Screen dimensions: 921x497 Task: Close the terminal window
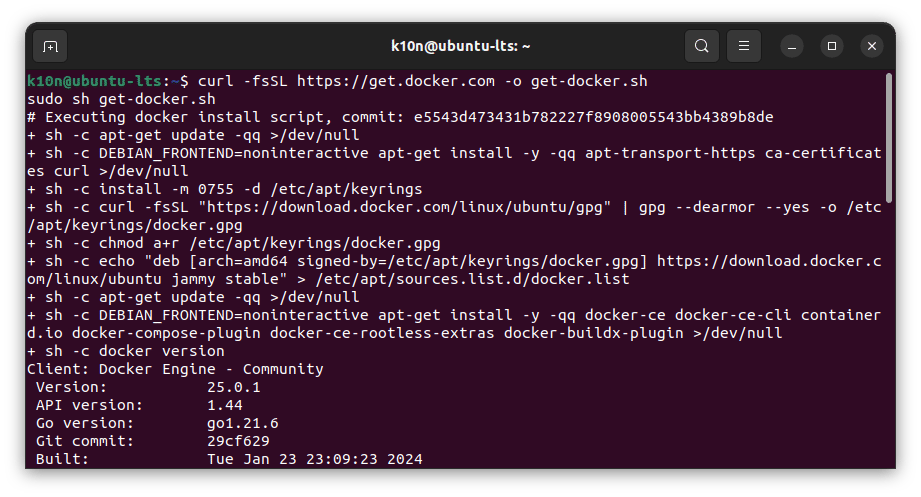[x=872, y=46]
